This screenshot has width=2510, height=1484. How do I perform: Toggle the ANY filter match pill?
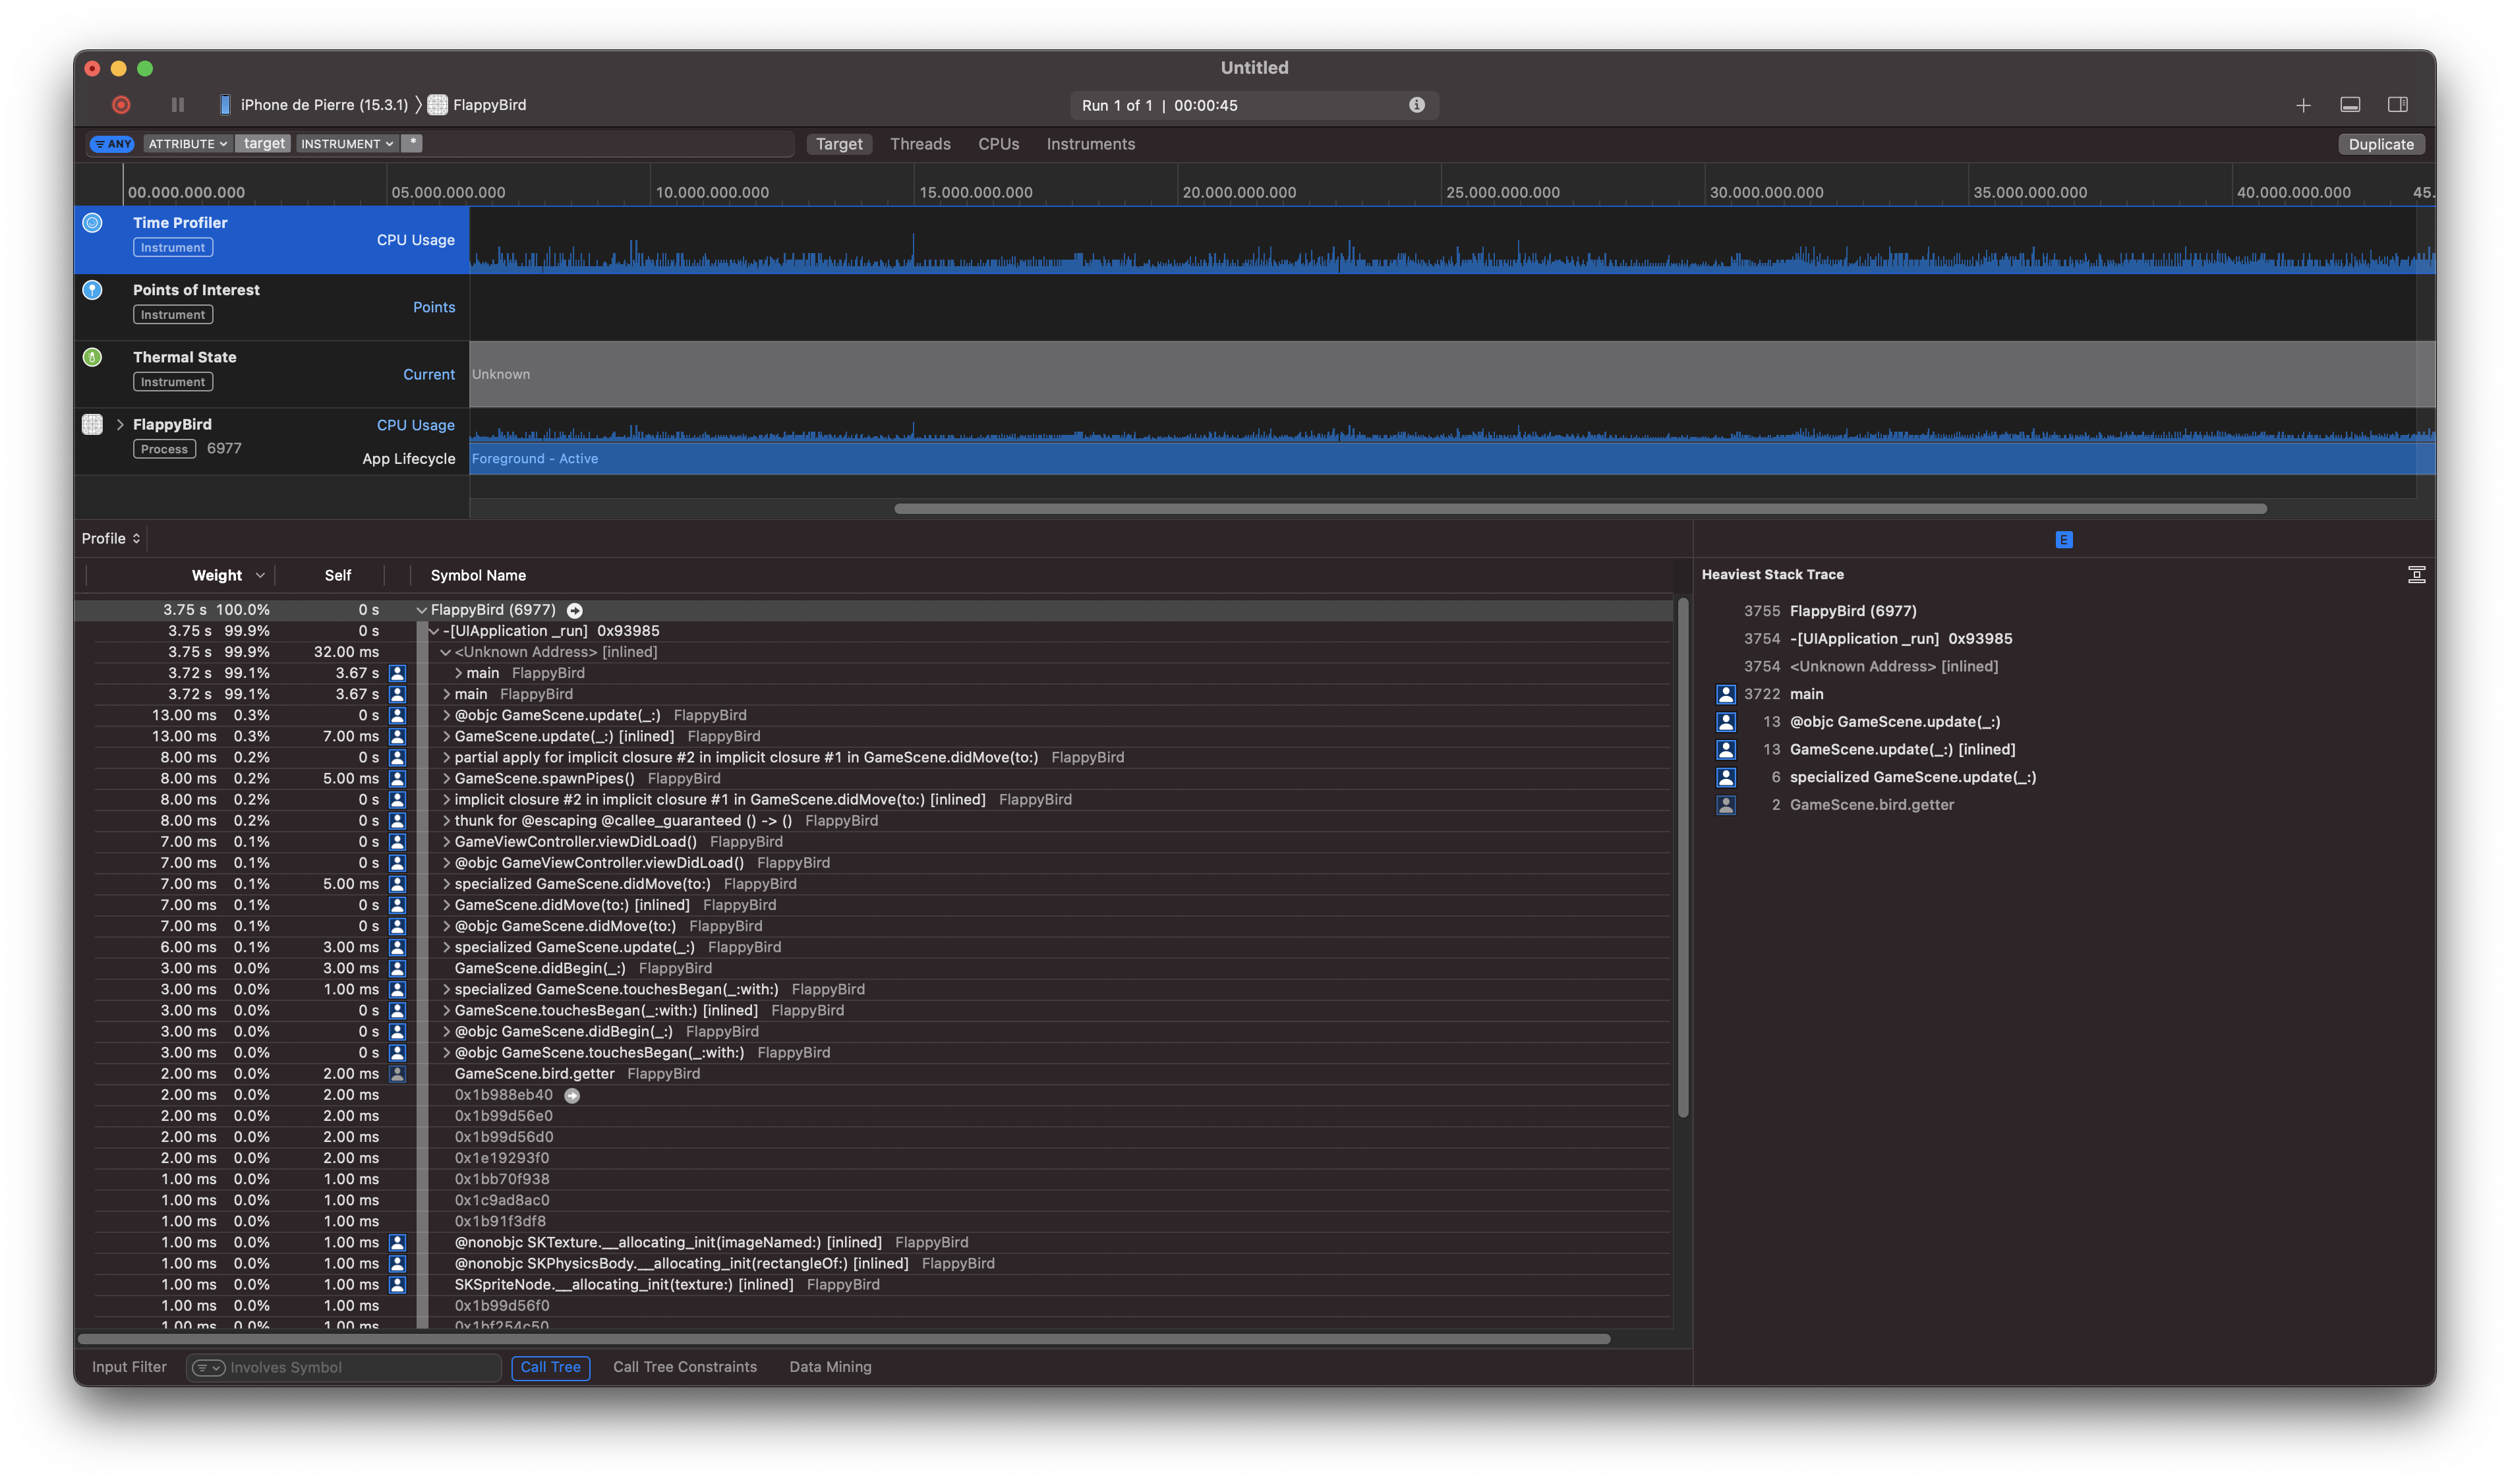pos(112,144)
